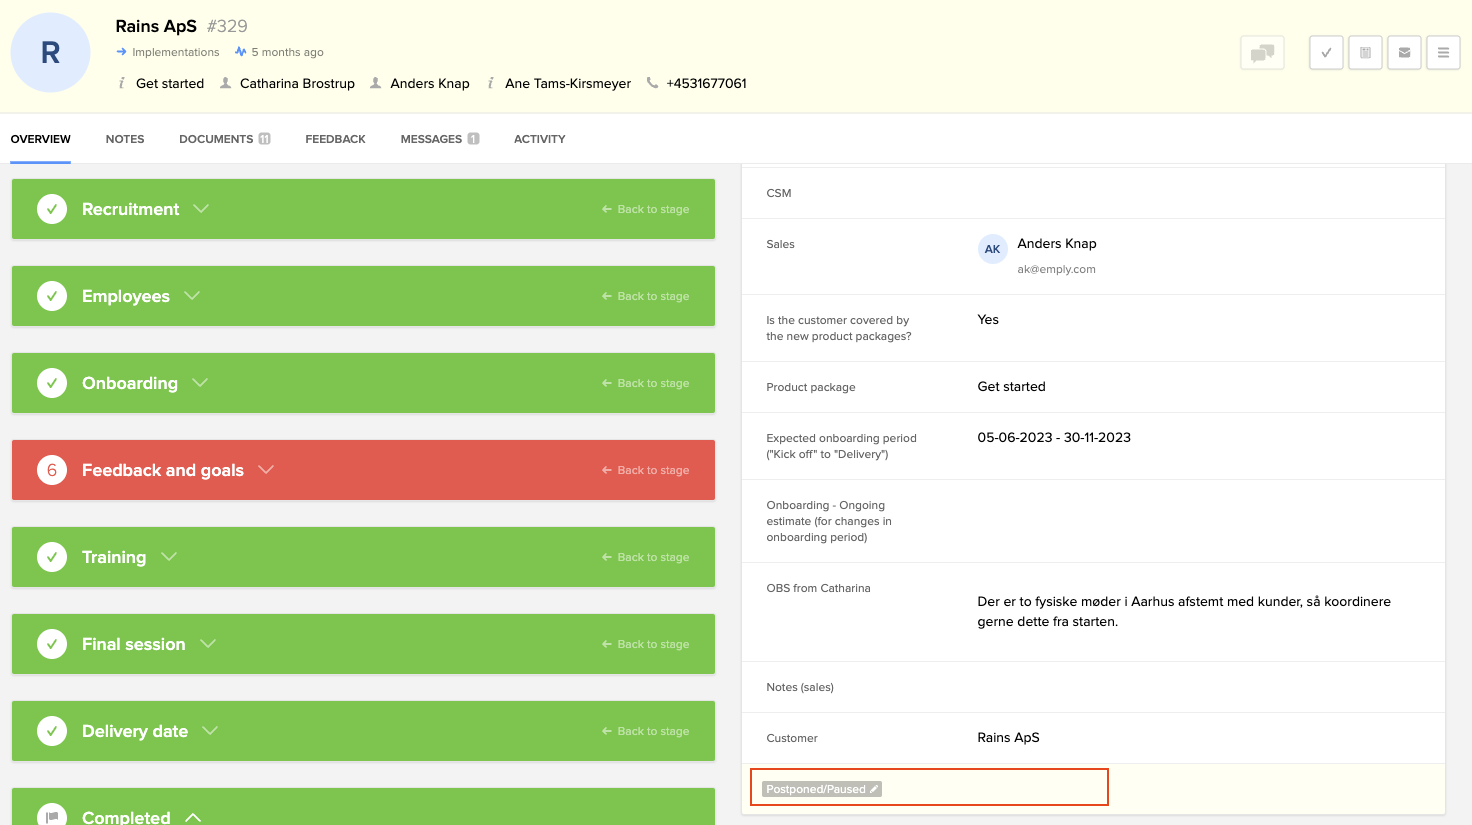Click Back to stage on Final session

pyautogui.click(x=646, y=644)
